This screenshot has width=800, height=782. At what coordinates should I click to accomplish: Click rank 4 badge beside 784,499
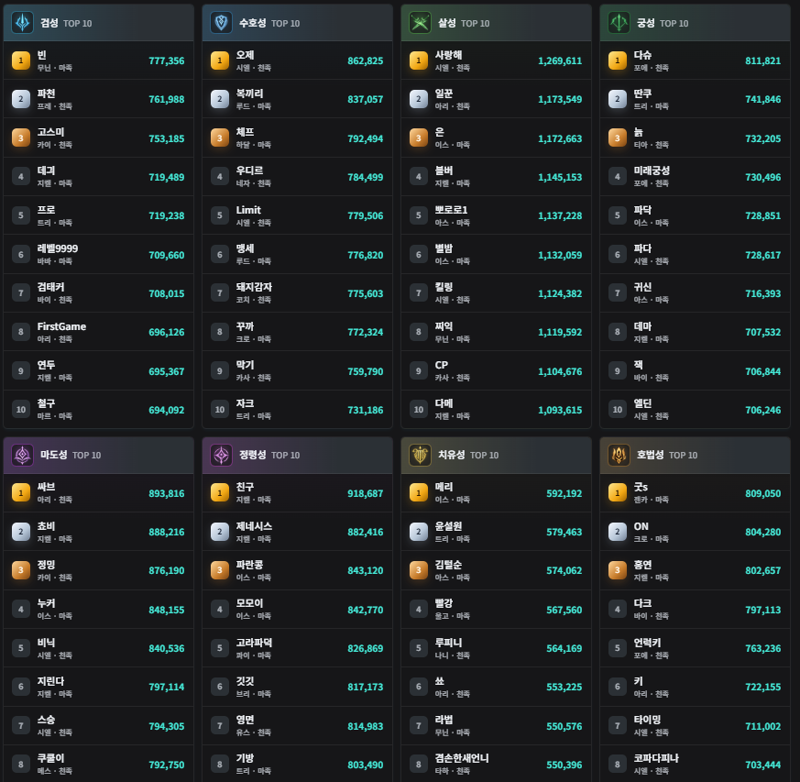pyautogui.click(x=220, y=177)
